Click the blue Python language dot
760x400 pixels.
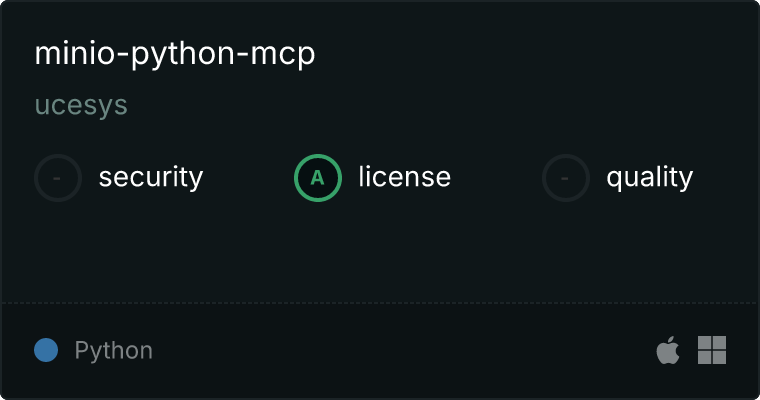pyautogui.click(x=46, y=350)
